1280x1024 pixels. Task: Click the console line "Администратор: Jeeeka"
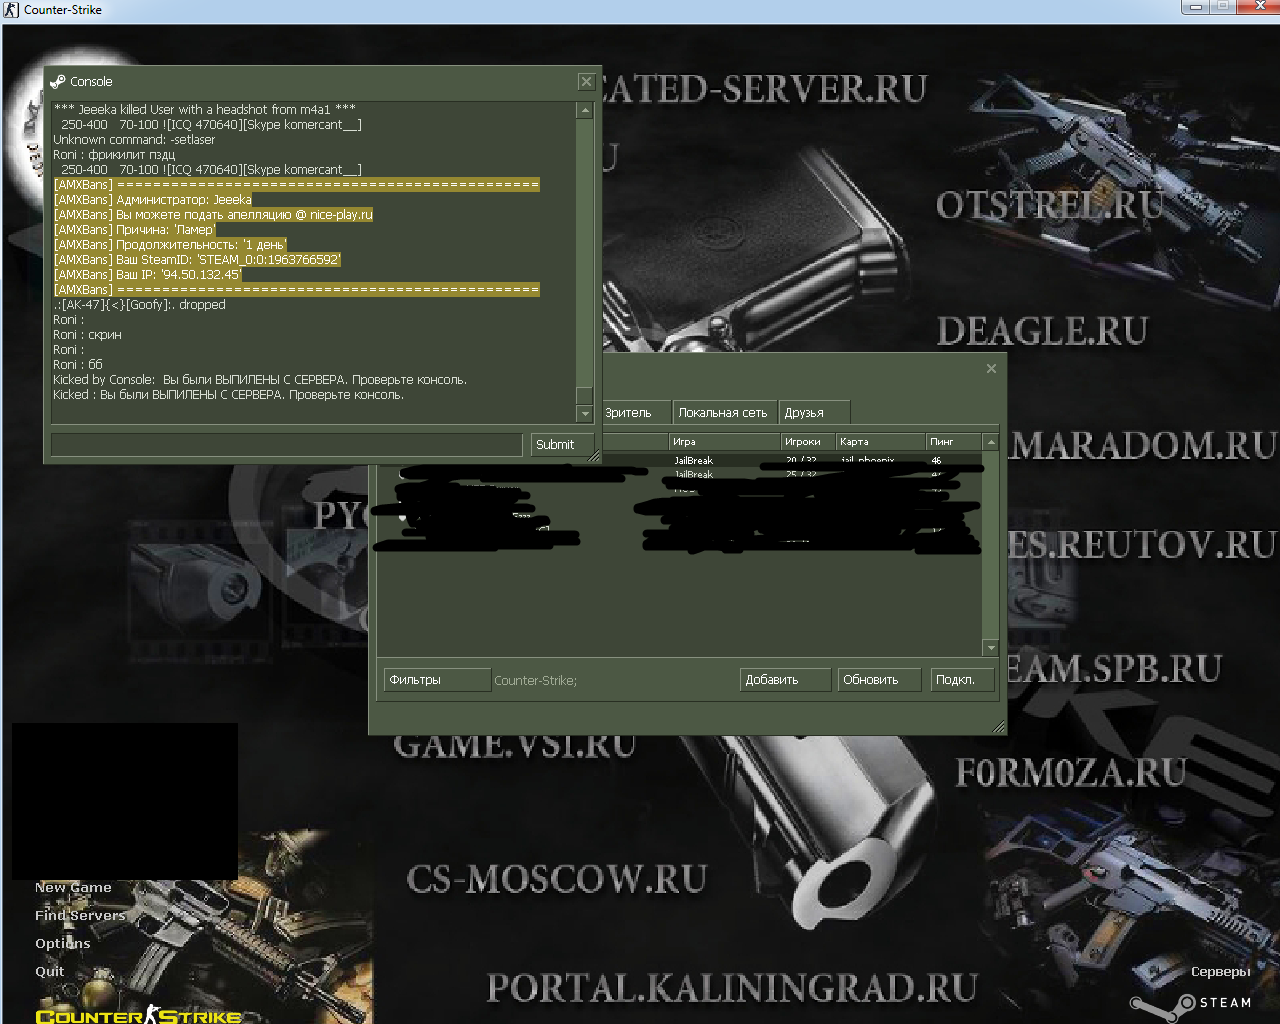point(153,200)
